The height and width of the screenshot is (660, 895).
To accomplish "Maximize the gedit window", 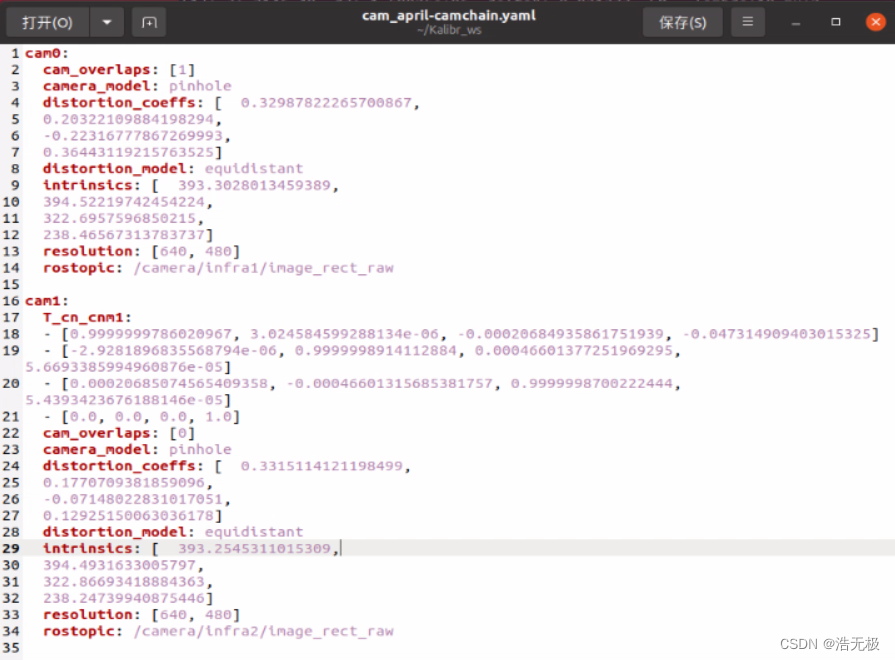I will click(x=836, y=22).
